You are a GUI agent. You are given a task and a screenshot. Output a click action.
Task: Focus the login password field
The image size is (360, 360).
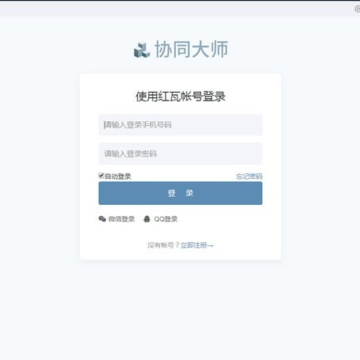point(180,154)
